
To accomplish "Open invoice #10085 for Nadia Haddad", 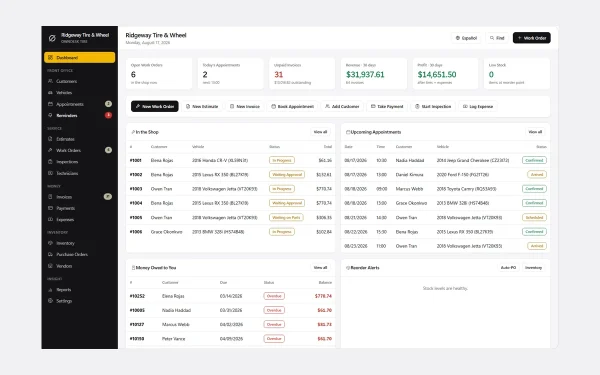I will coord(230,310).
